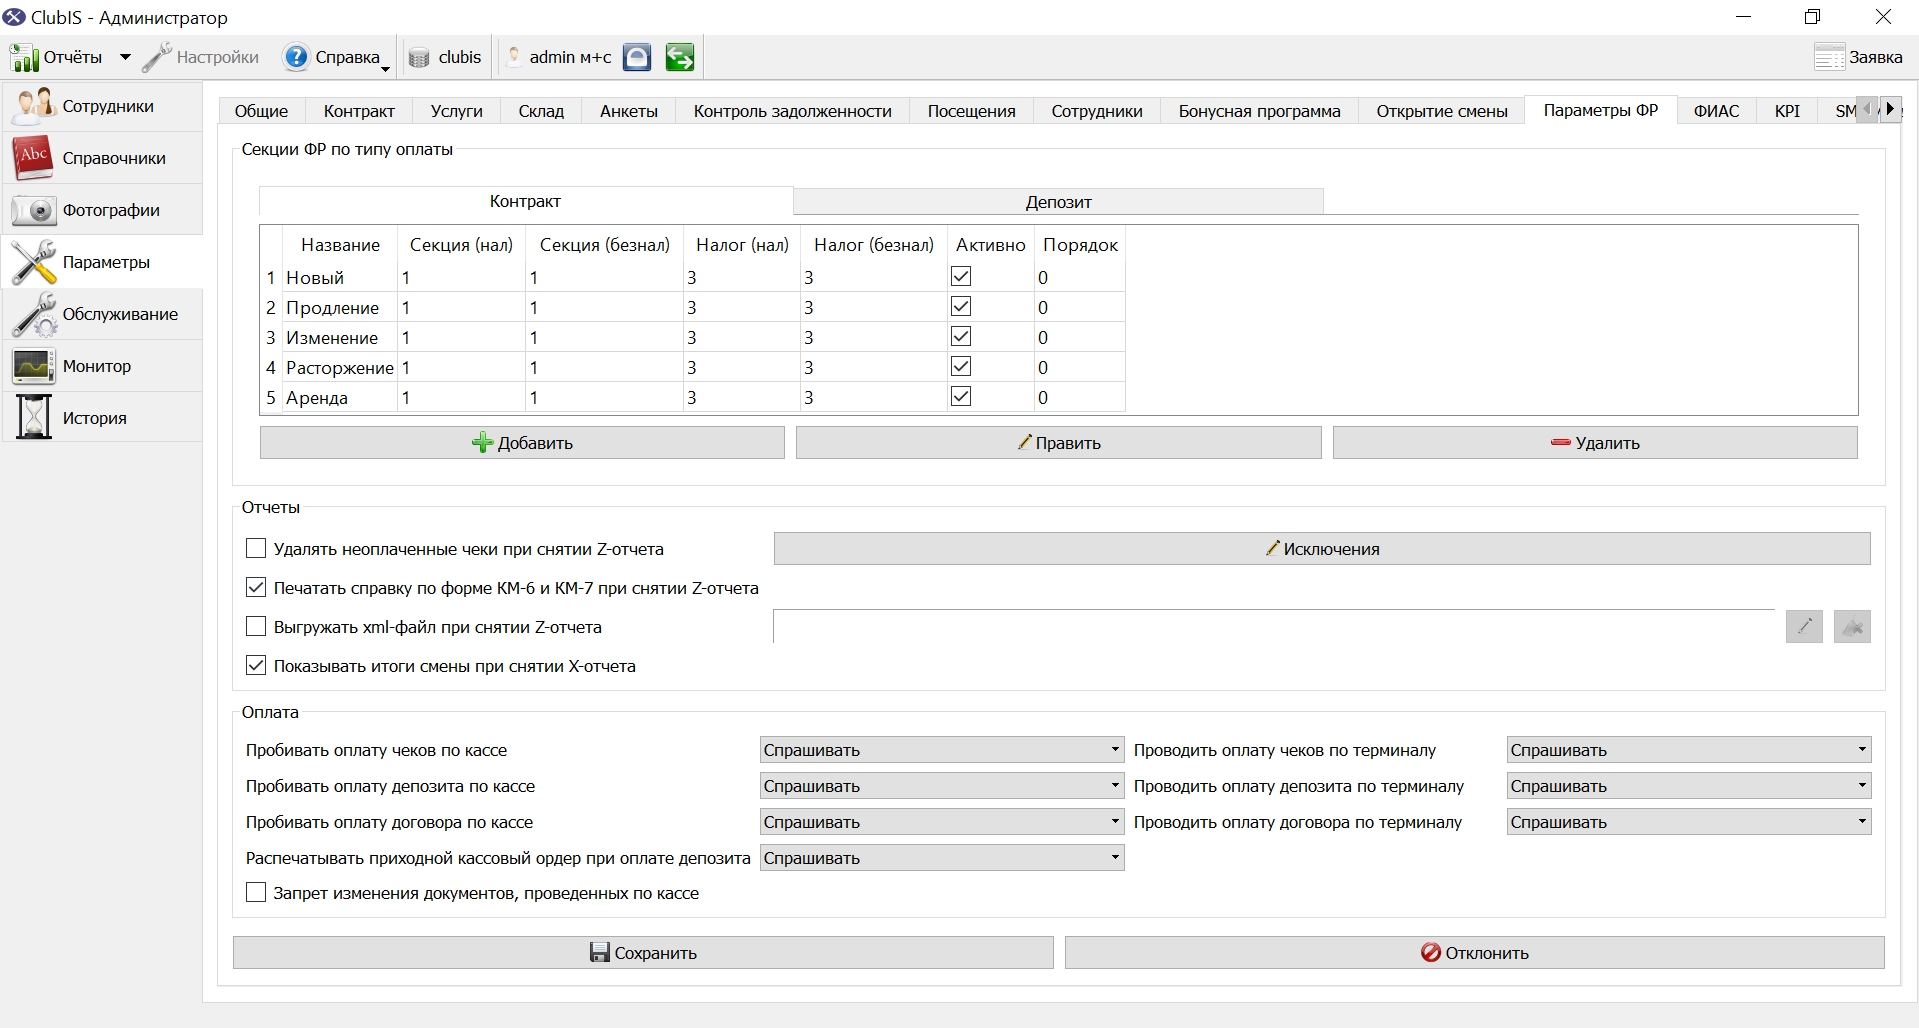Open the Отчёты dropdown arrow in toolbar

pyautogui.click(x=125, y=57)
